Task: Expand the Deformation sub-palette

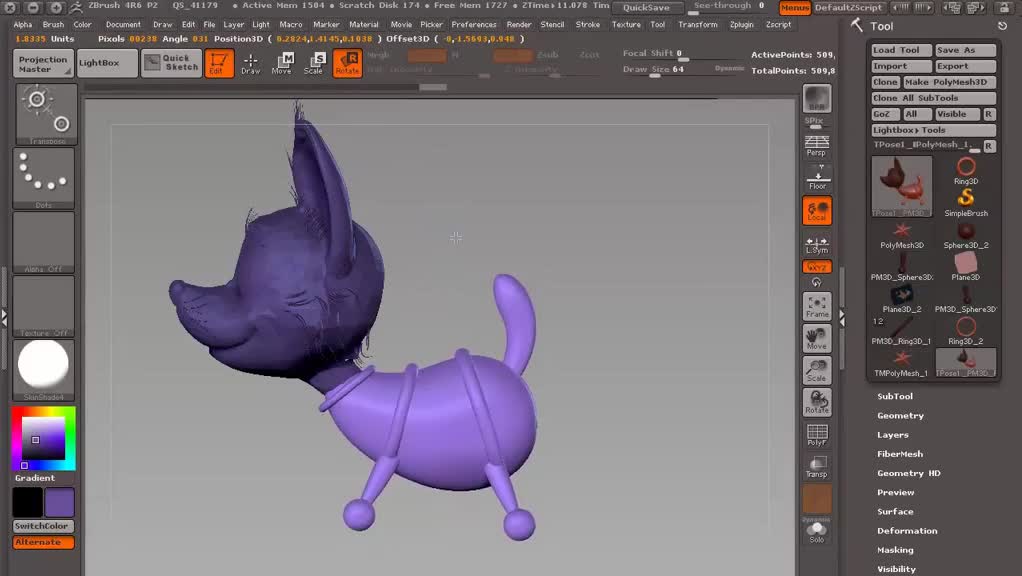Action: pos(907,531)
